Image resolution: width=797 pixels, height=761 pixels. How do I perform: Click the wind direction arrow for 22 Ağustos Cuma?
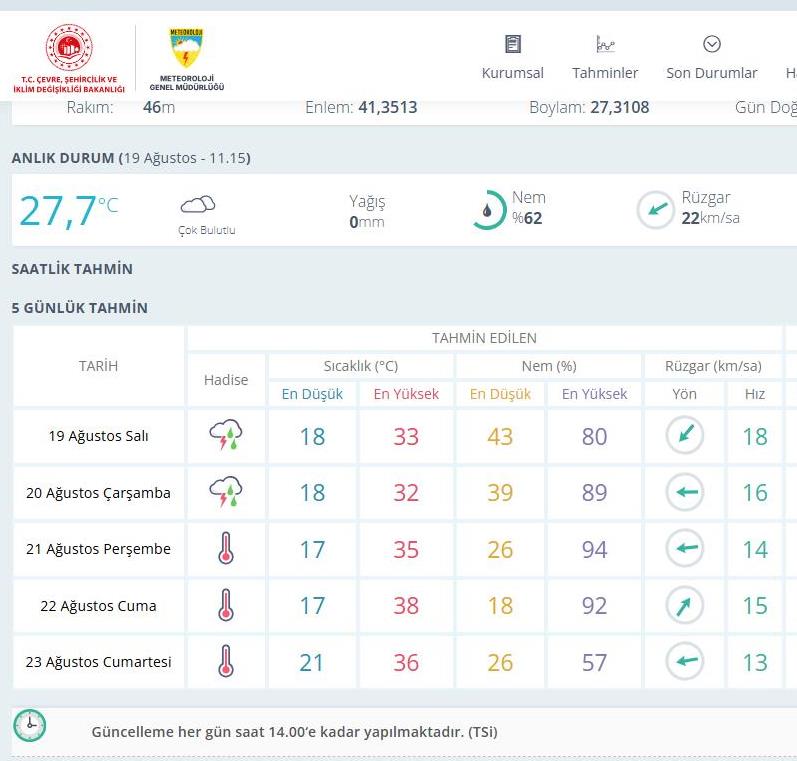pyautogui.click(x=685, y=605)
